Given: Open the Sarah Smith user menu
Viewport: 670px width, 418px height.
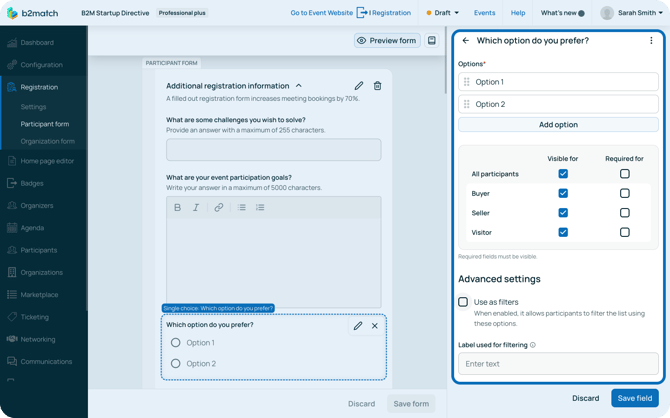Looking at the screenshot, I should click(632, 13).
